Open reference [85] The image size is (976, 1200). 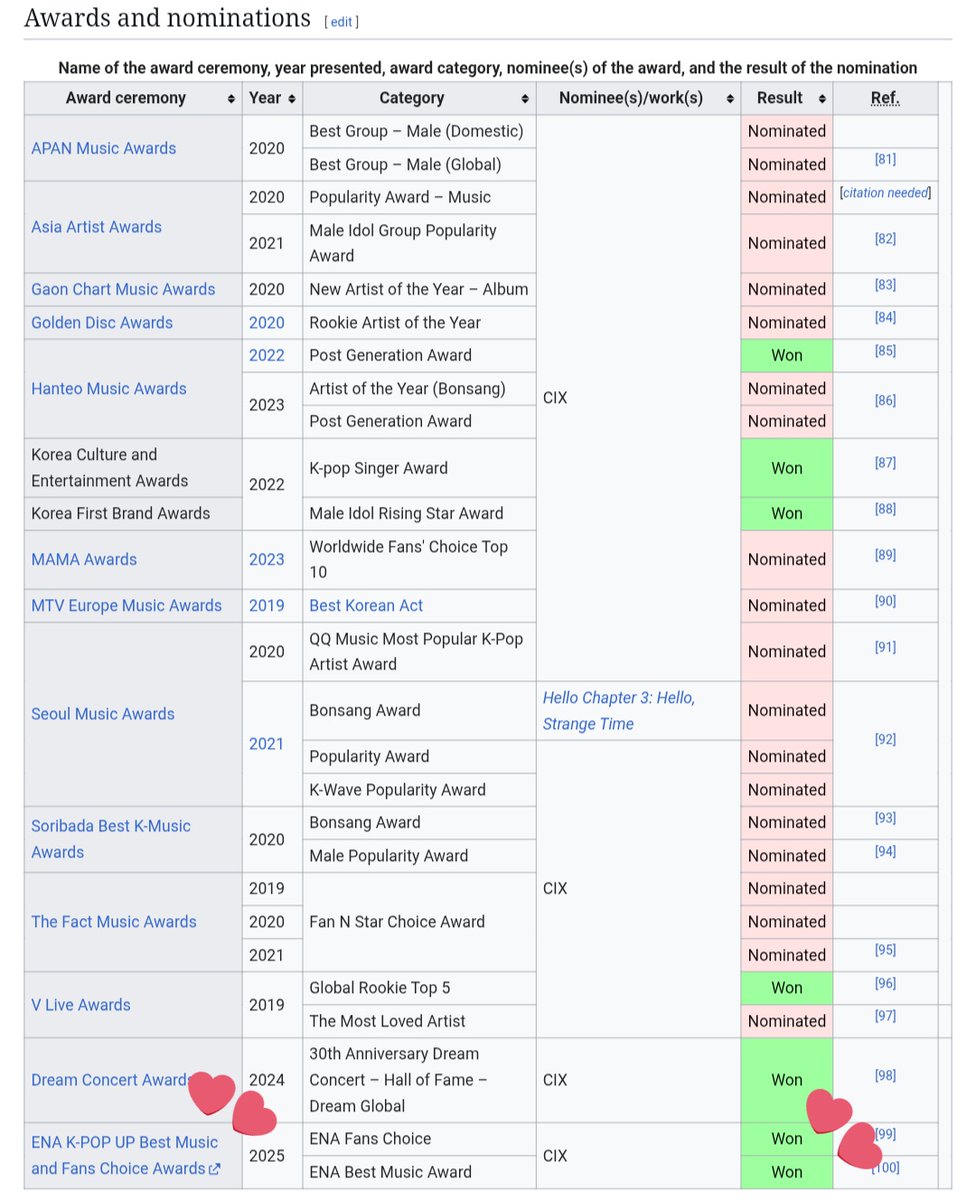tap(885, 351)
